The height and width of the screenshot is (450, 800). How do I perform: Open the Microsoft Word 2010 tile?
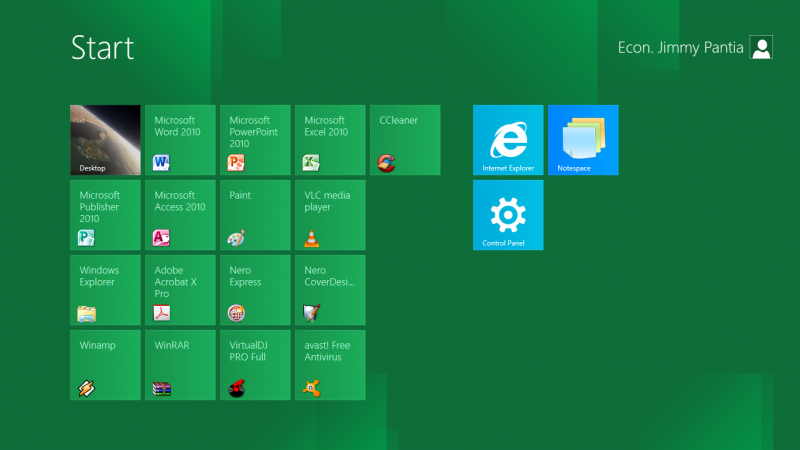(x=180, y=140)
